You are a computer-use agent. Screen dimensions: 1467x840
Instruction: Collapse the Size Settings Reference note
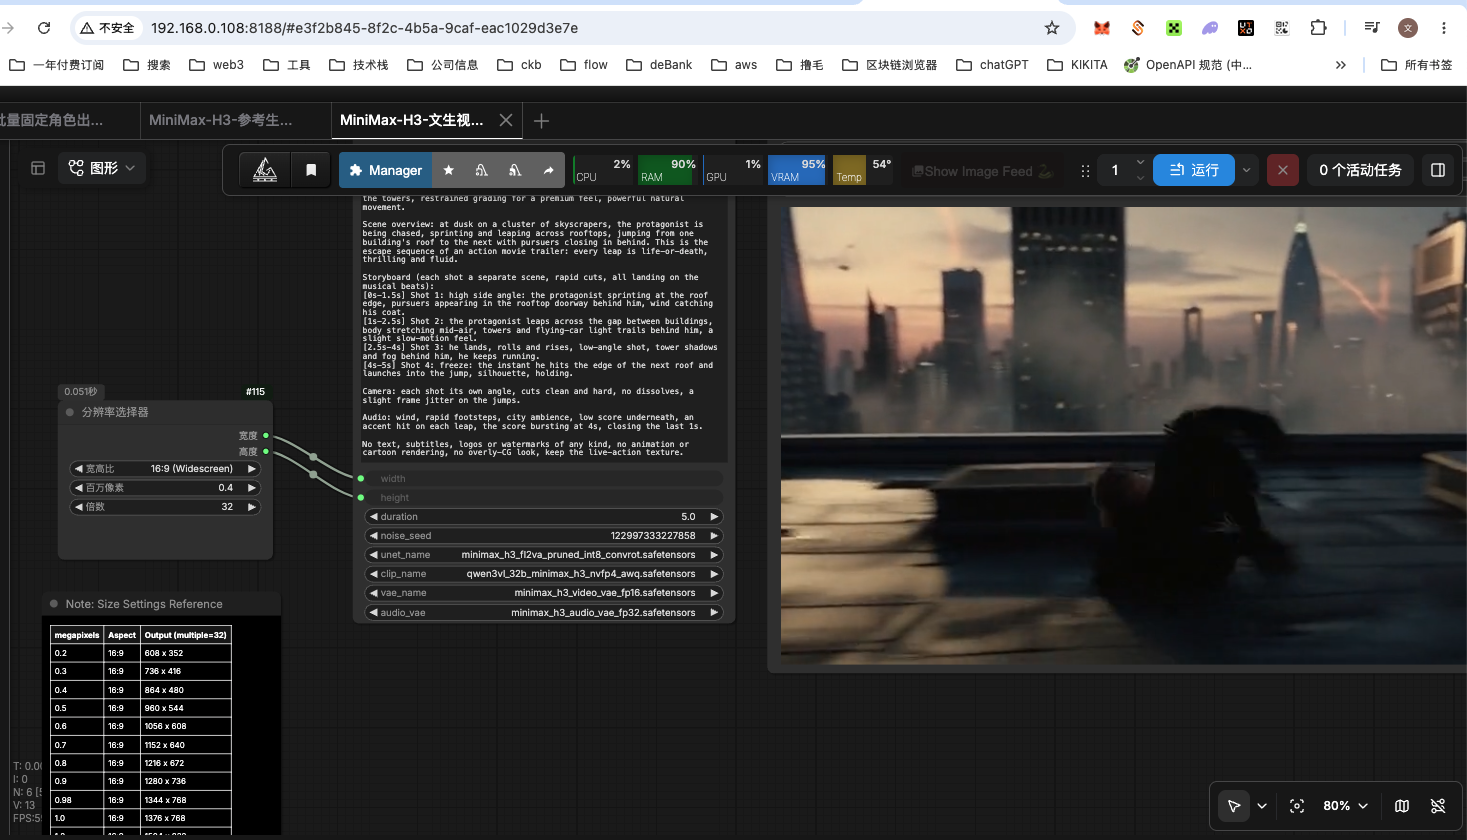(54, 604)
